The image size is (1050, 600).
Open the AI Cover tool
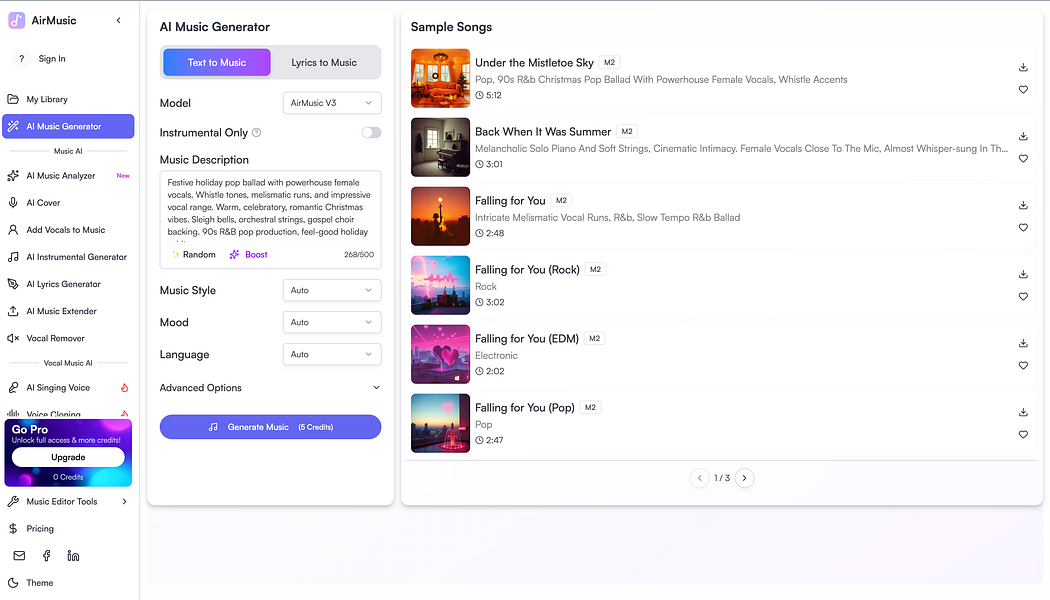pos(50,202)
